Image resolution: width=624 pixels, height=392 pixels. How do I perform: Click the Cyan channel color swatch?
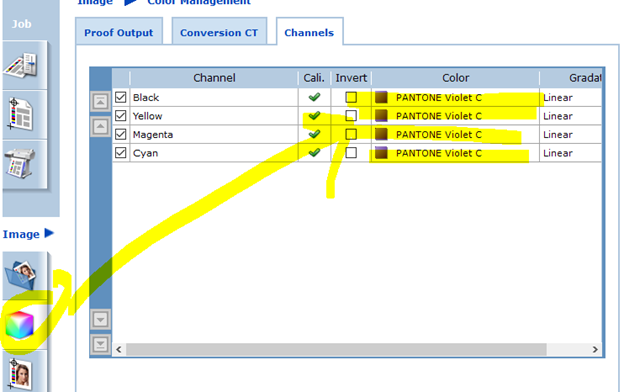(x=381, y=153)
